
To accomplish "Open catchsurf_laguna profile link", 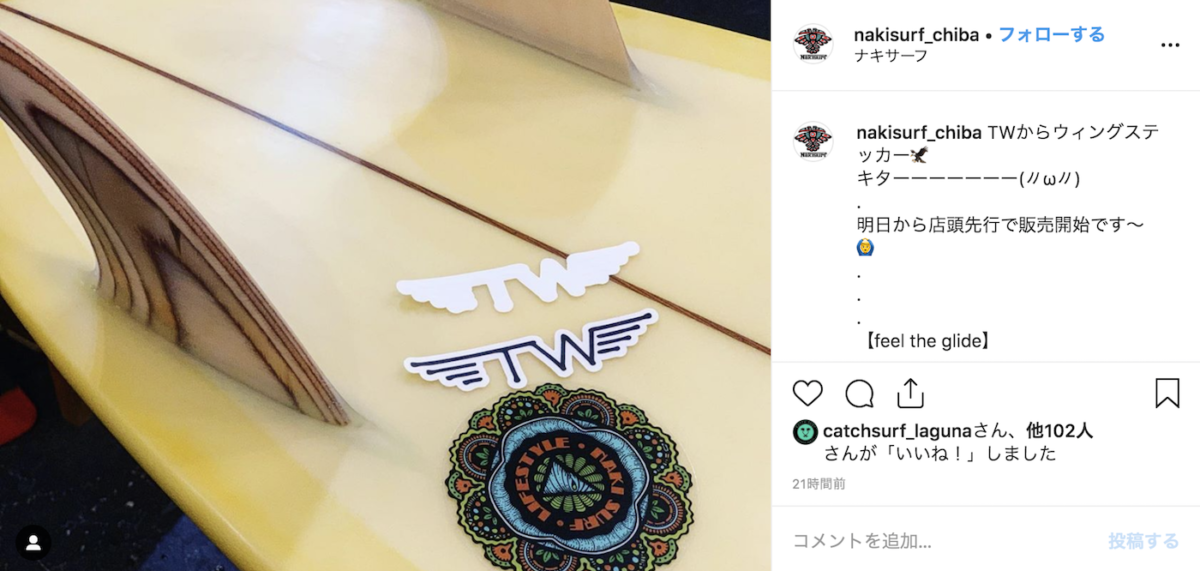I will (x=896, y=431).
